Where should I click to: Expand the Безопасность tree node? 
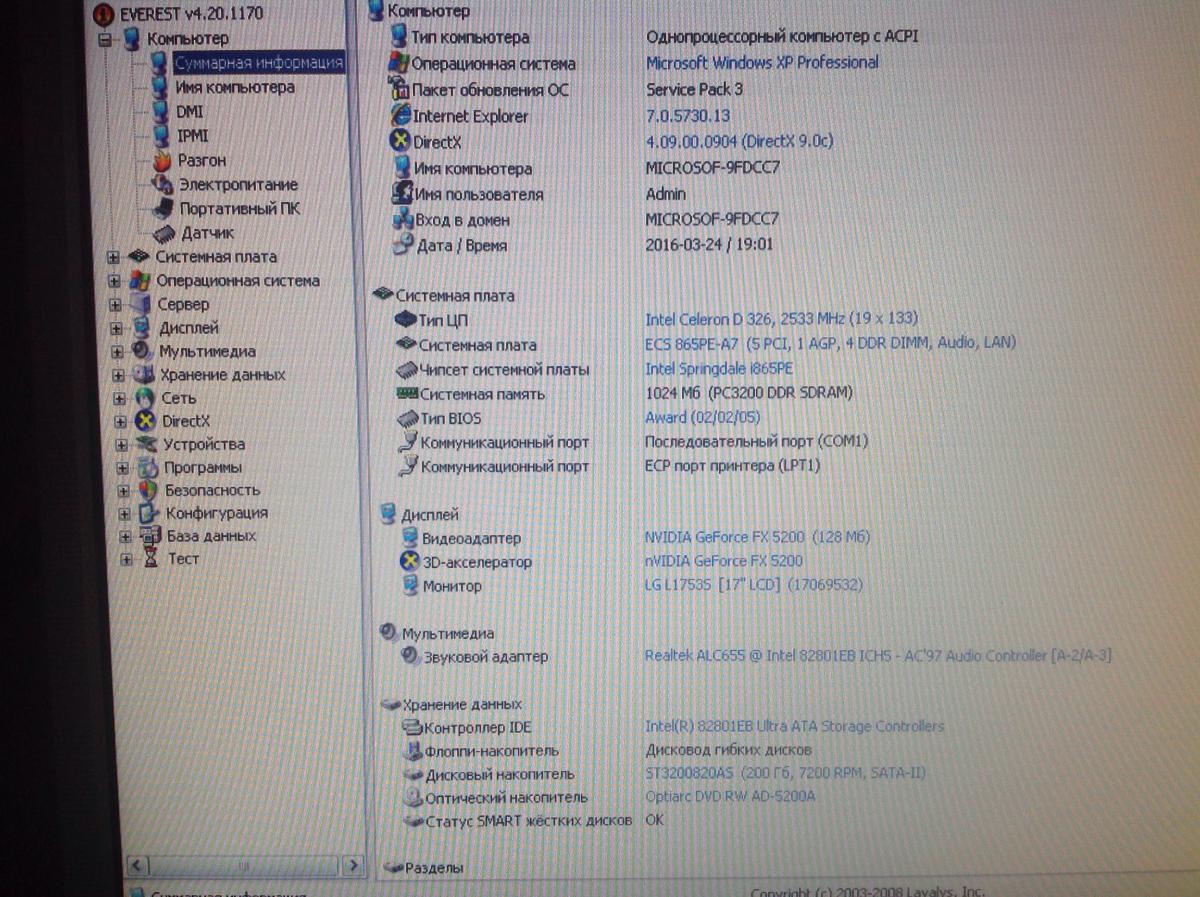coord(124,490)
